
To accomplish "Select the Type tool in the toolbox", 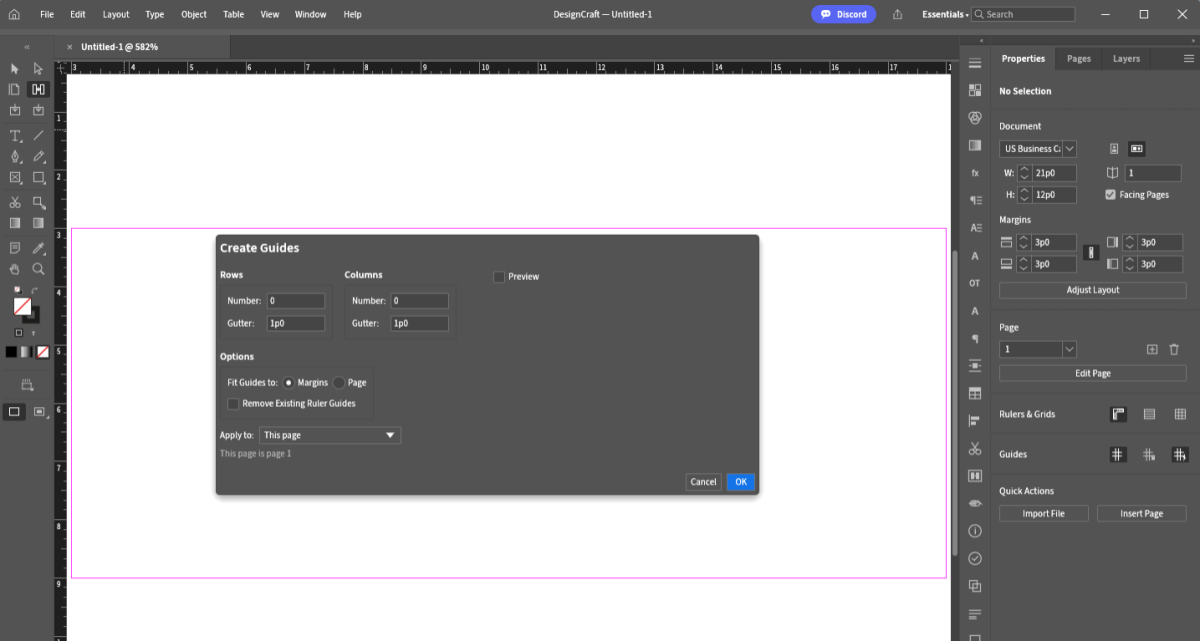I will [15, 135].
